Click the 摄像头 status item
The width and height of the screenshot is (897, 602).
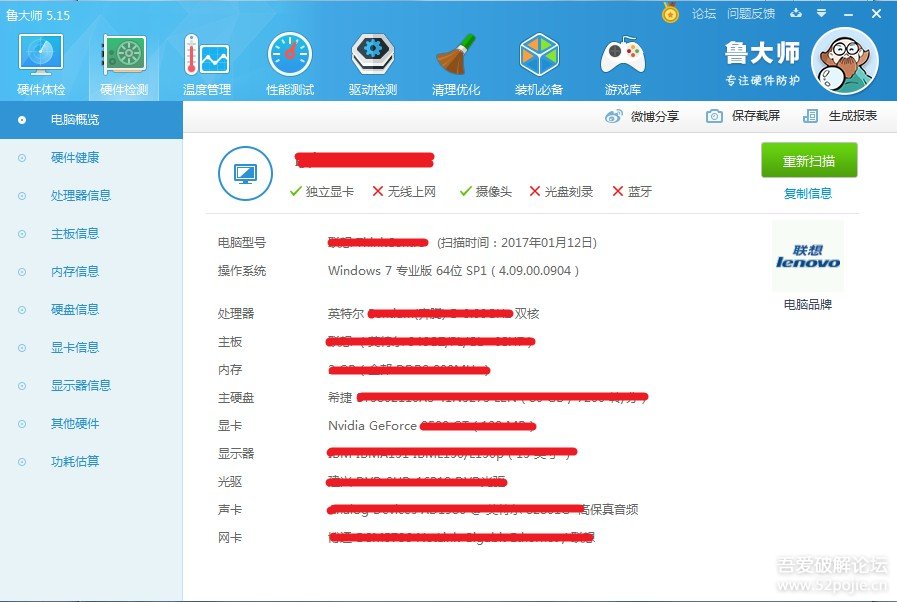(486, 192)
